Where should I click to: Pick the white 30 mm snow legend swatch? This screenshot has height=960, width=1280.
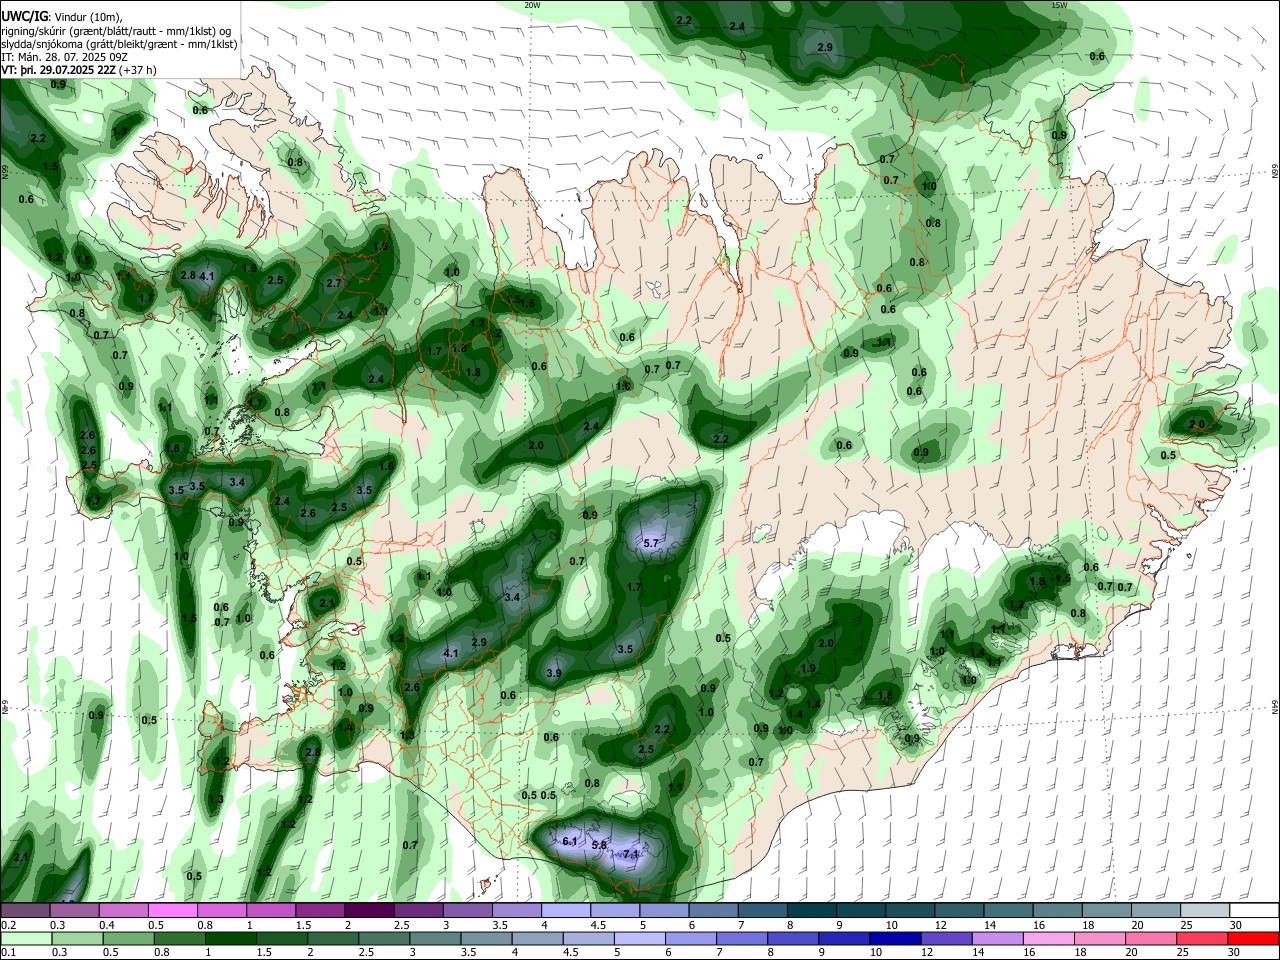1255,911
